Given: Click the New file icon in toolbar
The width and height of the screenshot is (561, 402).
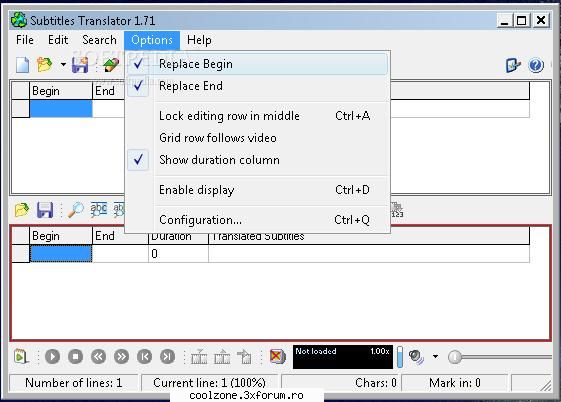Looking at the screenshot, I should [x=22, y=65].
